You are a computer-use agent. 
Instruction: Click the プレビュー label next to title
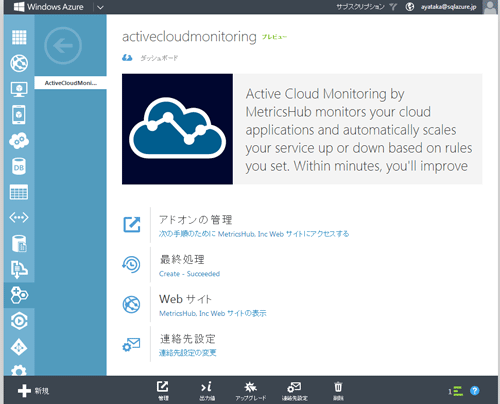click(x=274, y=37)
